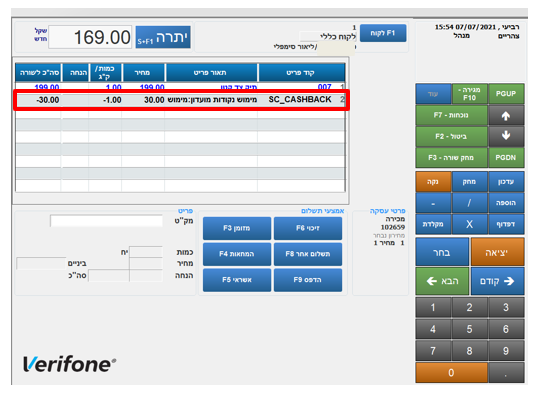The image size is (540, 393).
Task: Tap the keypad decimal point key
Action: (506, 372)
